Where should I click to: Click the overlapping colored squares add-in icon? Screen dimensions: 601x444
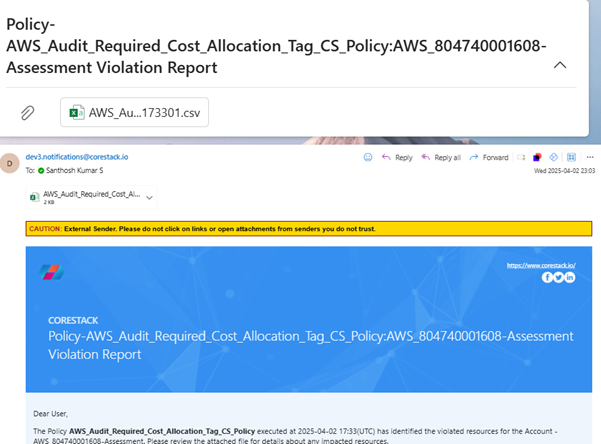(x=537, y=157)
